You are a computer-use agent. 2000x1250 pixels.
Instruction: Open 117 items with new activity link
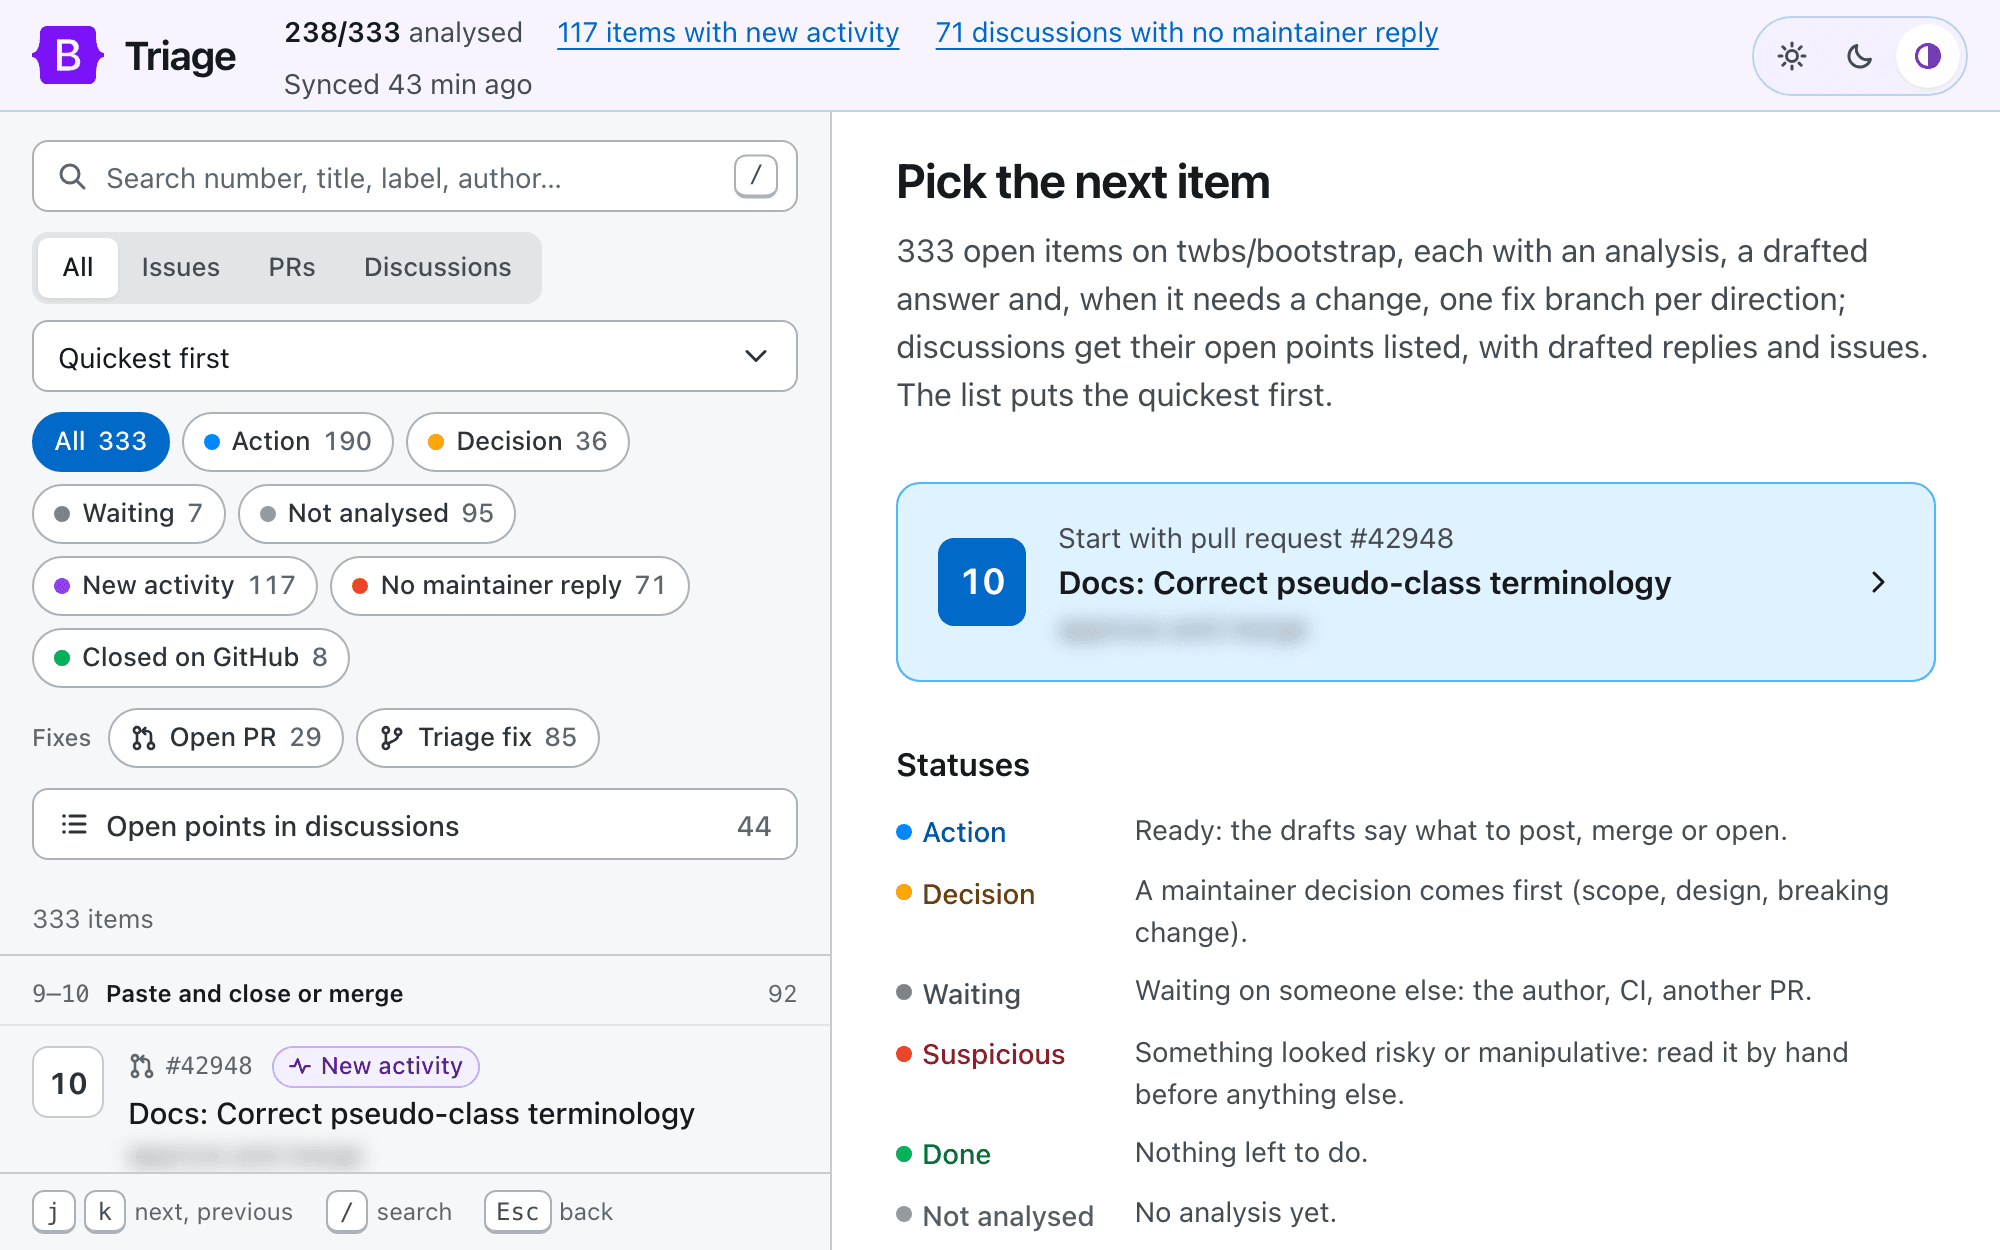[728, 33]
